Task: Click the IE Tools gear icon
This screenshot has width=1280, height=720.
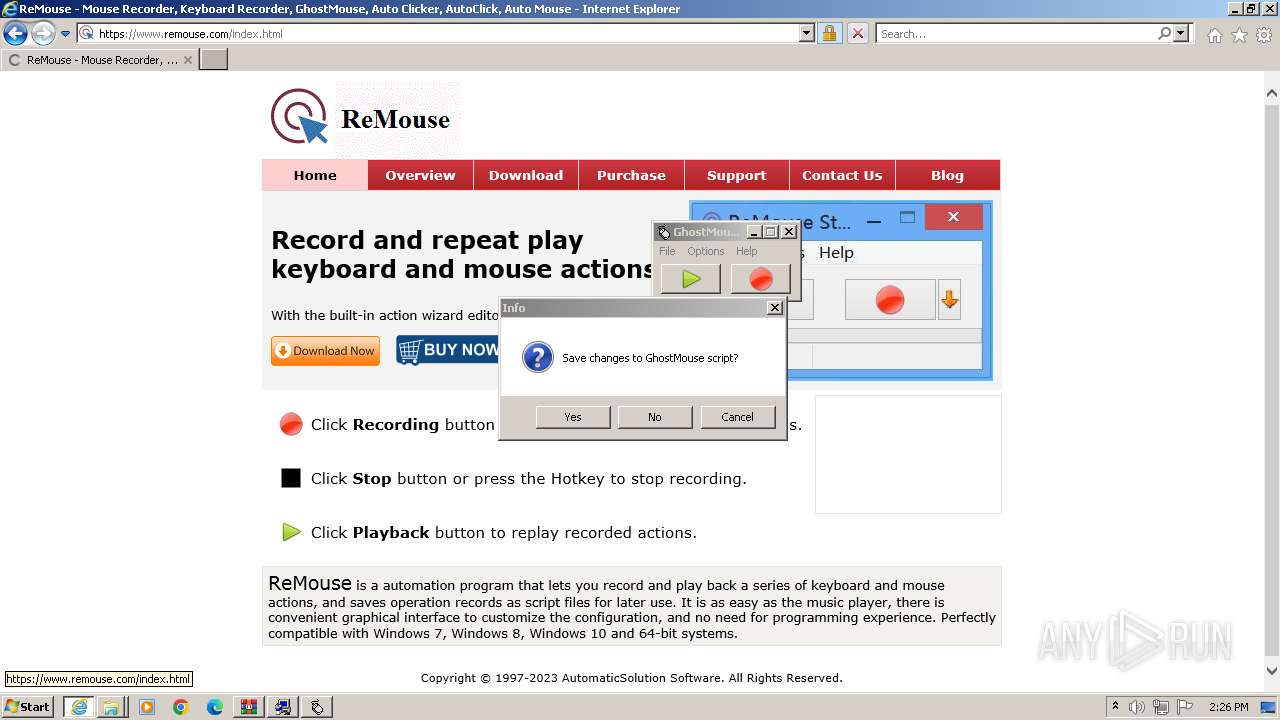Action: point(1264,35)
